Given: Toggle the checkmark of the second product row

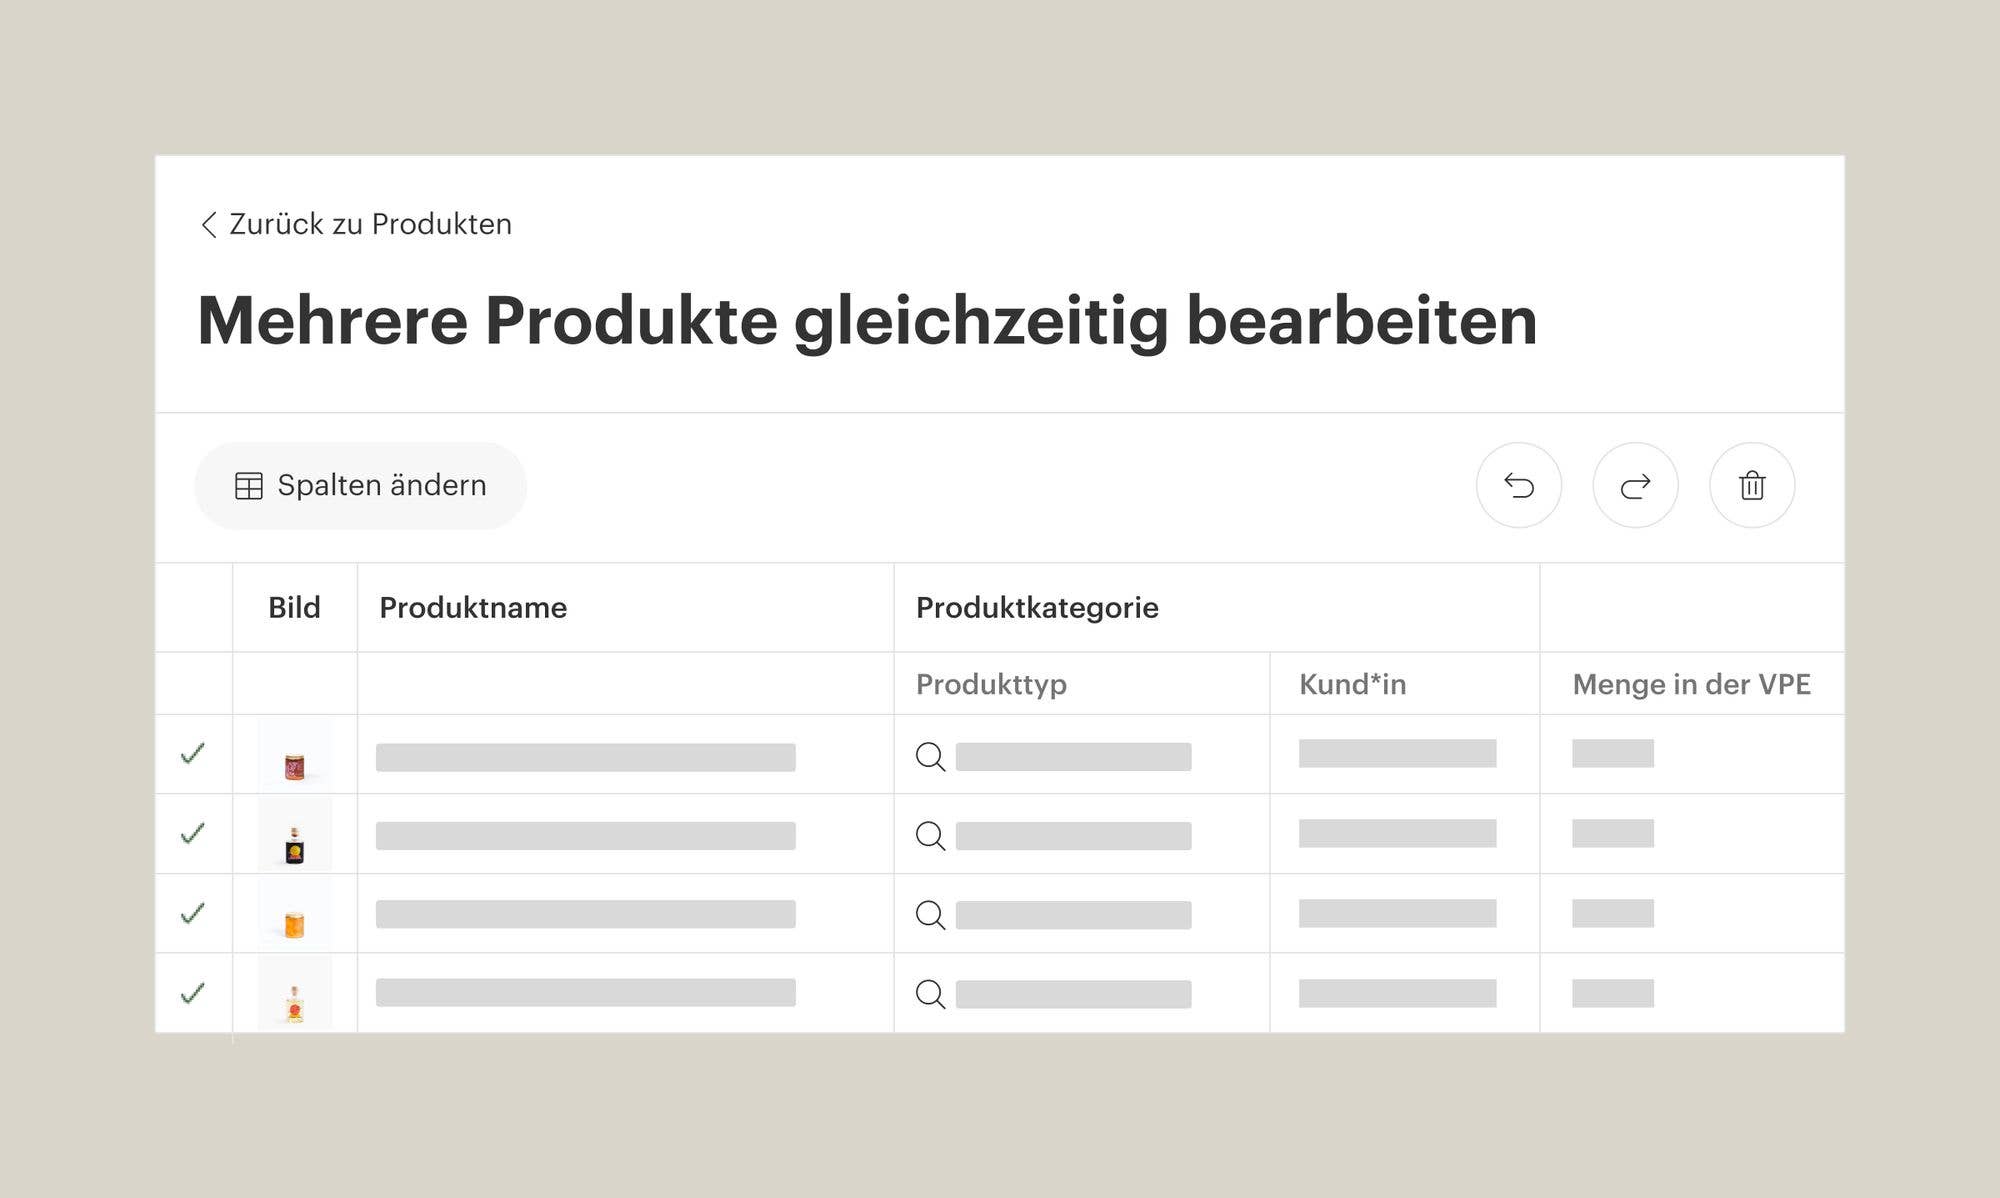Looking at the screenshot, I should [x=193, y=833].
